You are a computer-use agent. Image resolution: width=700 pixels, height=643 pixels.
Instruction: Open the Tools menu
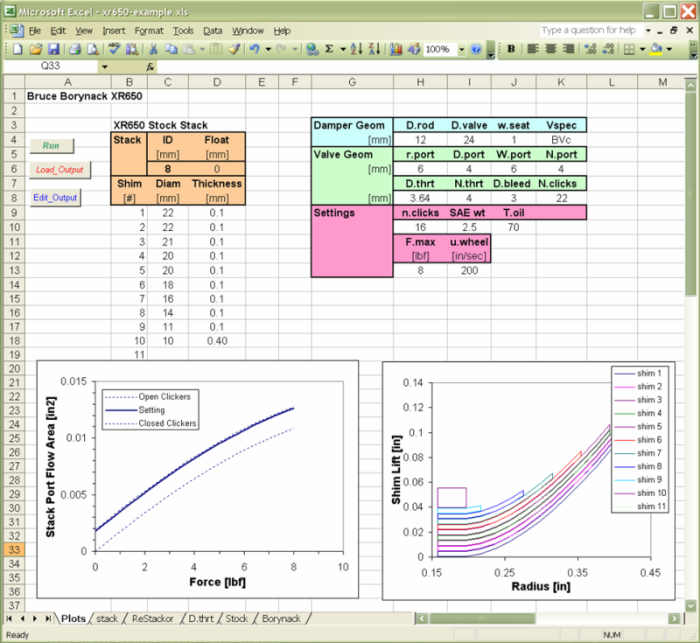click(x=183, y=31)
